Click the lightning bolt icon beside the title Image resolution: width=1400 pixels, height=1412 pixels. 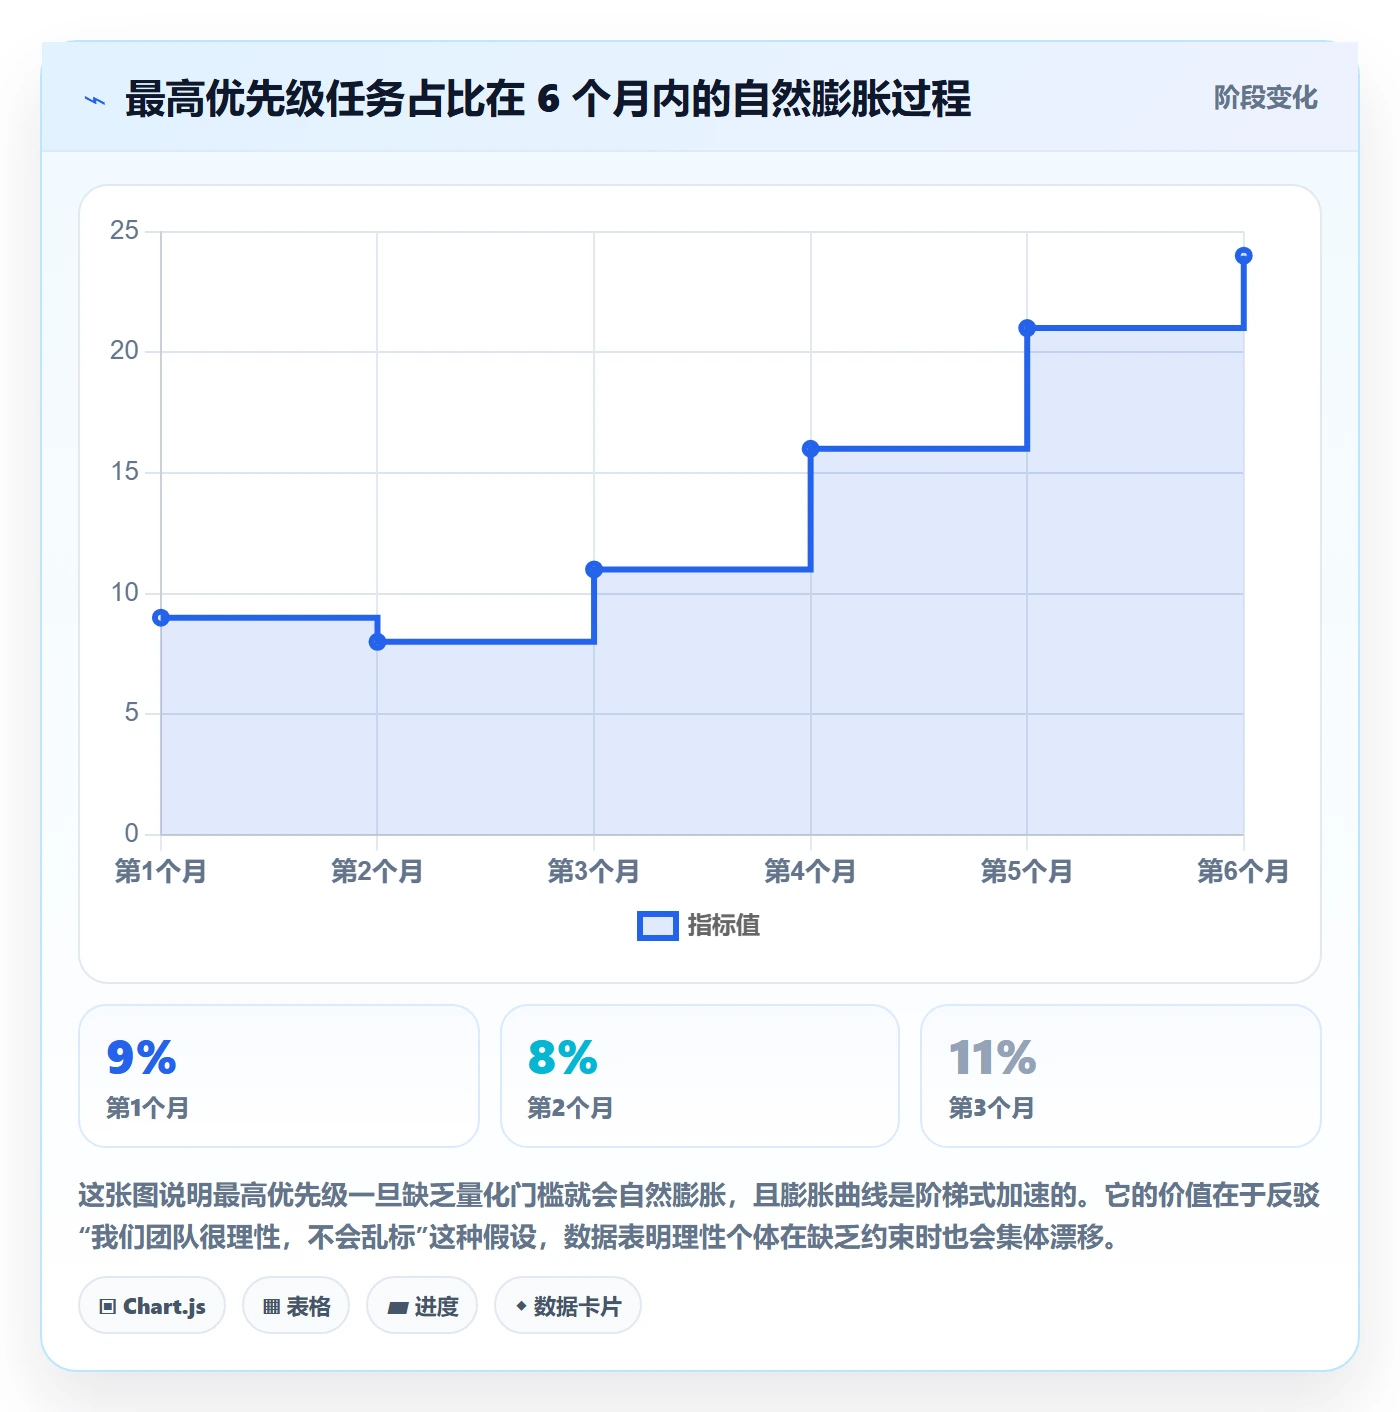(x=95, y=100)
